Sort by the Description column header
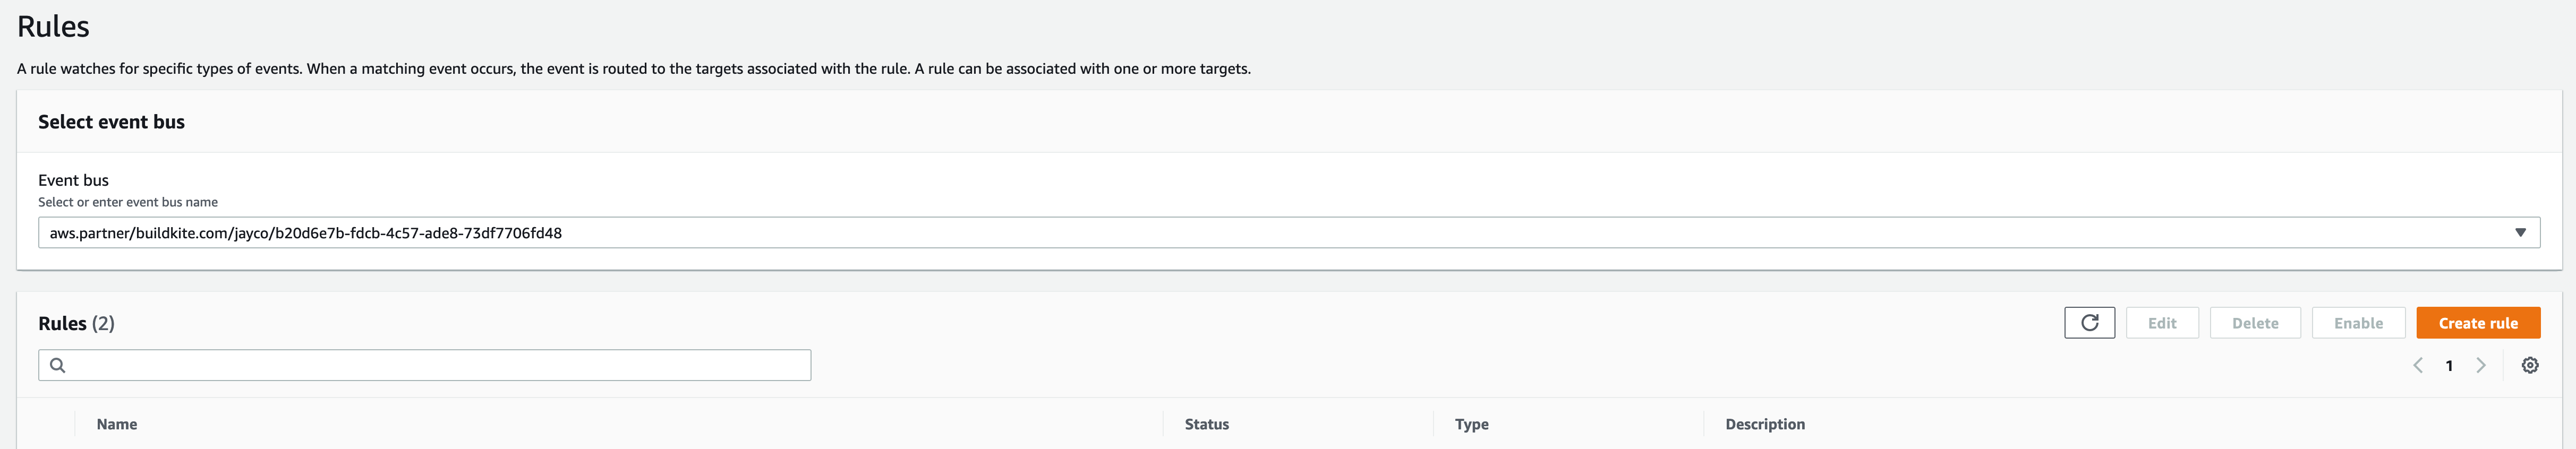 [x=1764, y=424]
